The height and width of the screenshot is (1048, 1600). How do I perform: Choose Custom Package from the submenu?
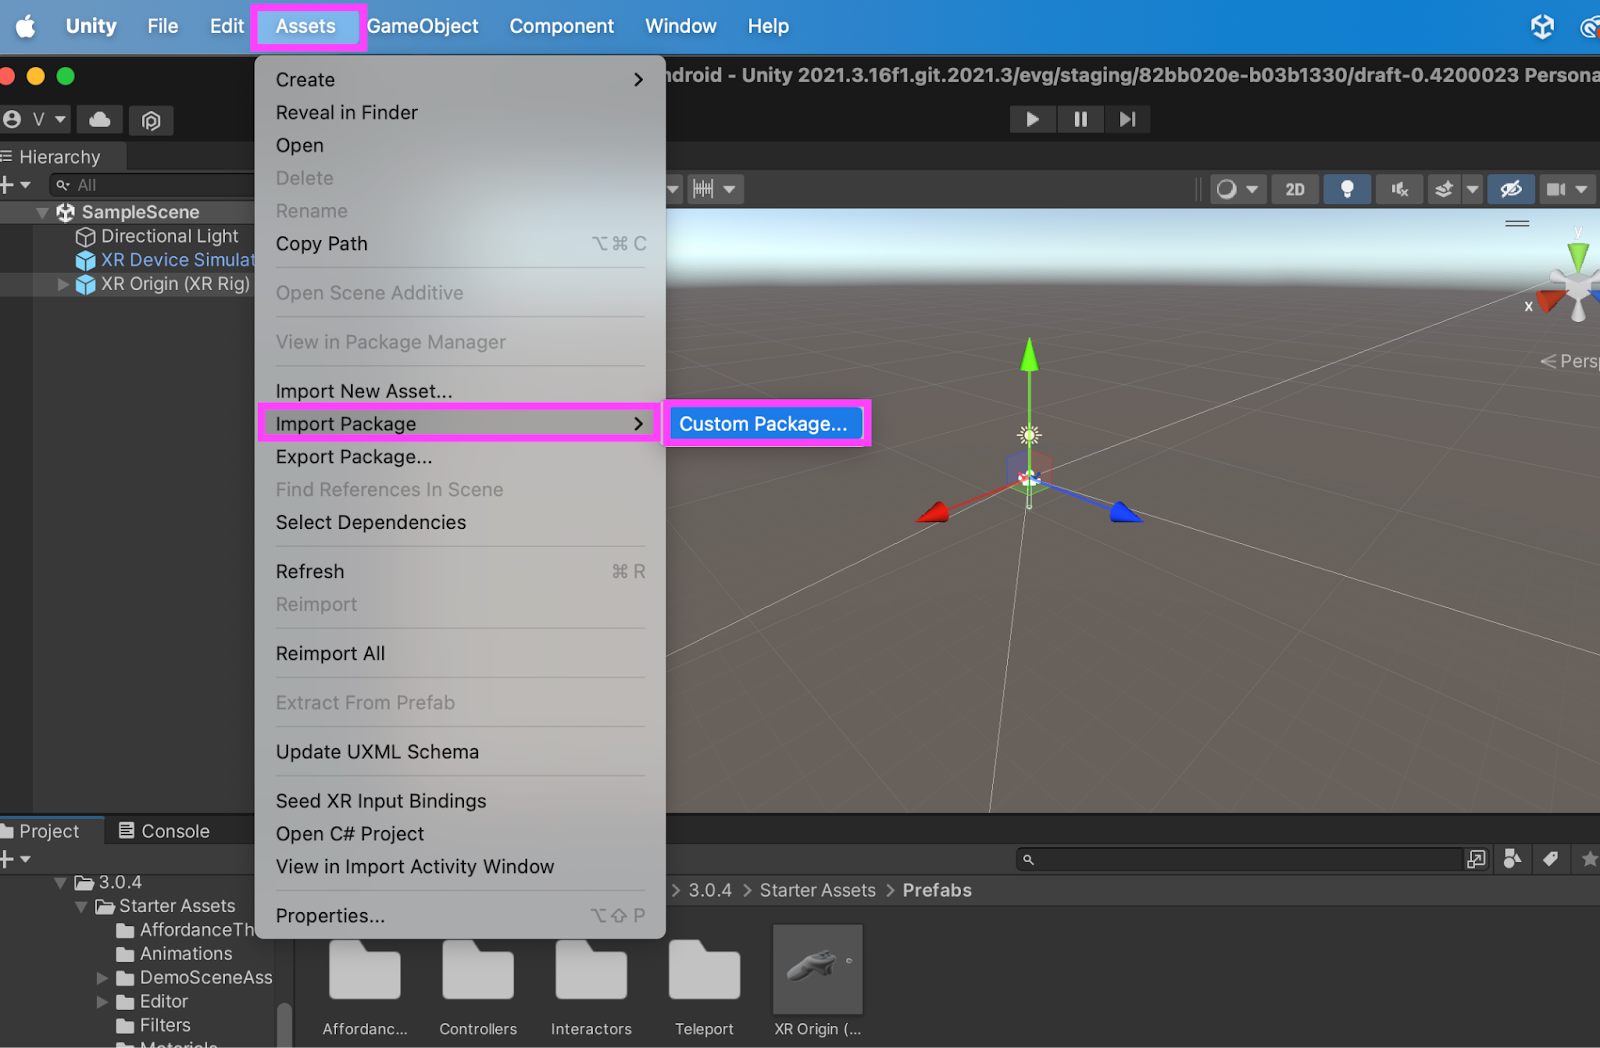pyautogui.click(x=764, y=424)
